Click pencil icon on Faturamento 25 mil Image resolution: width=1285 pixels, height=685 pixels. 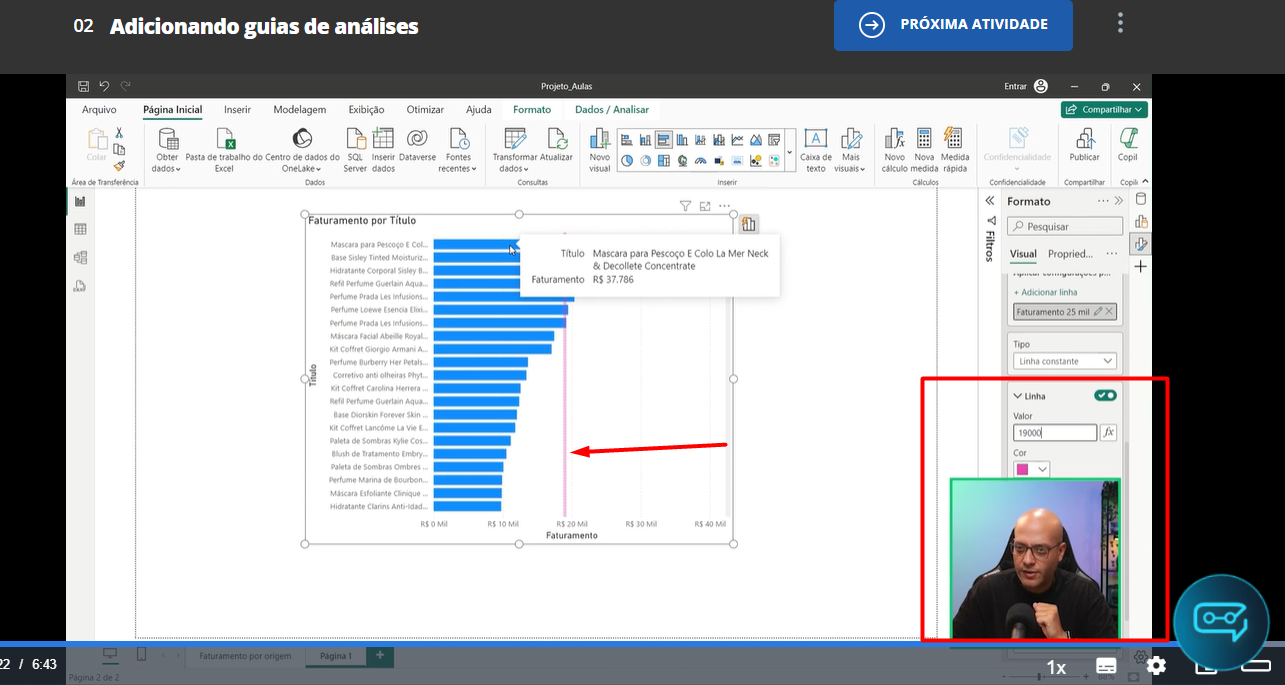[1098, 312]
